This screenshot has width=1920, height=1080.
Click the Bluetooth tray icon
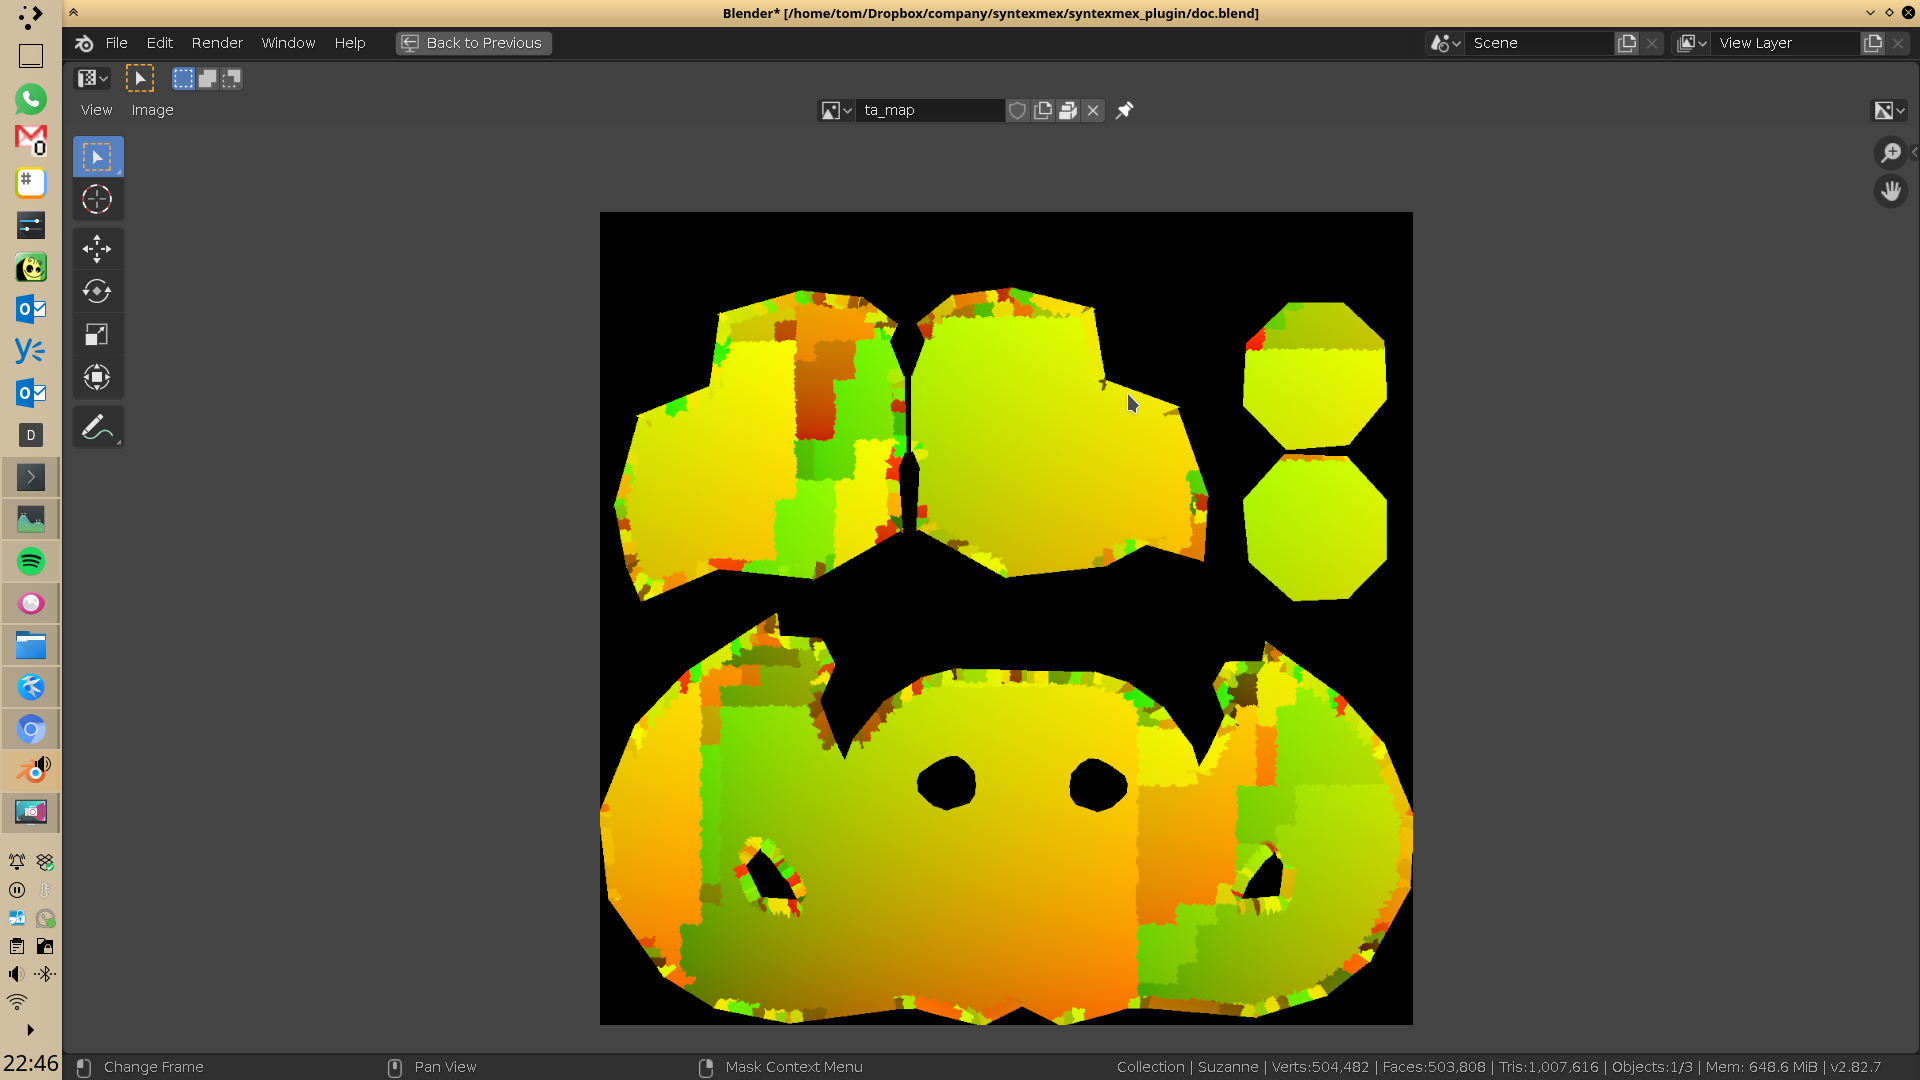pyautogui.click(x=45, y=974)
